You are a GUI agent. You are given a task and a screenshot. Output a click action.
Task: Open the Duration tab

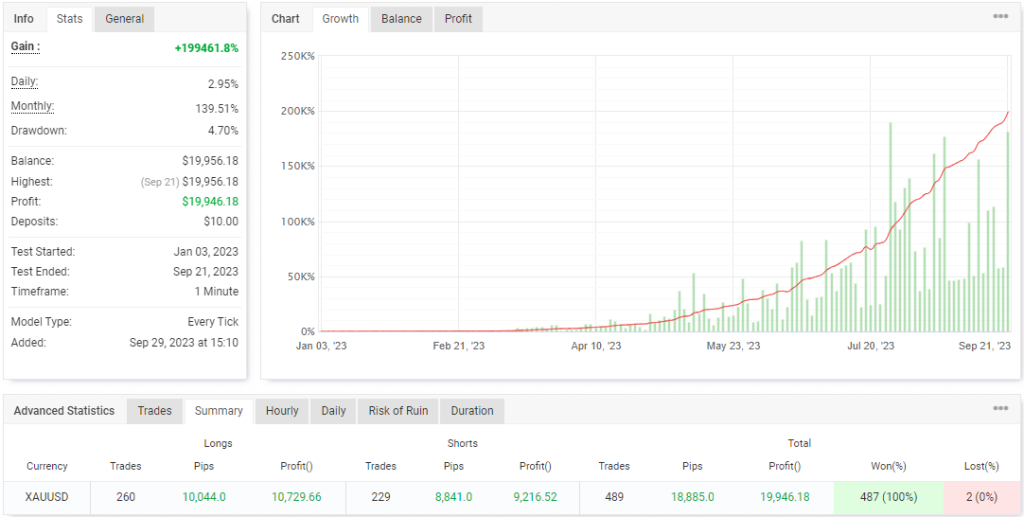click(x=471, y=411)
